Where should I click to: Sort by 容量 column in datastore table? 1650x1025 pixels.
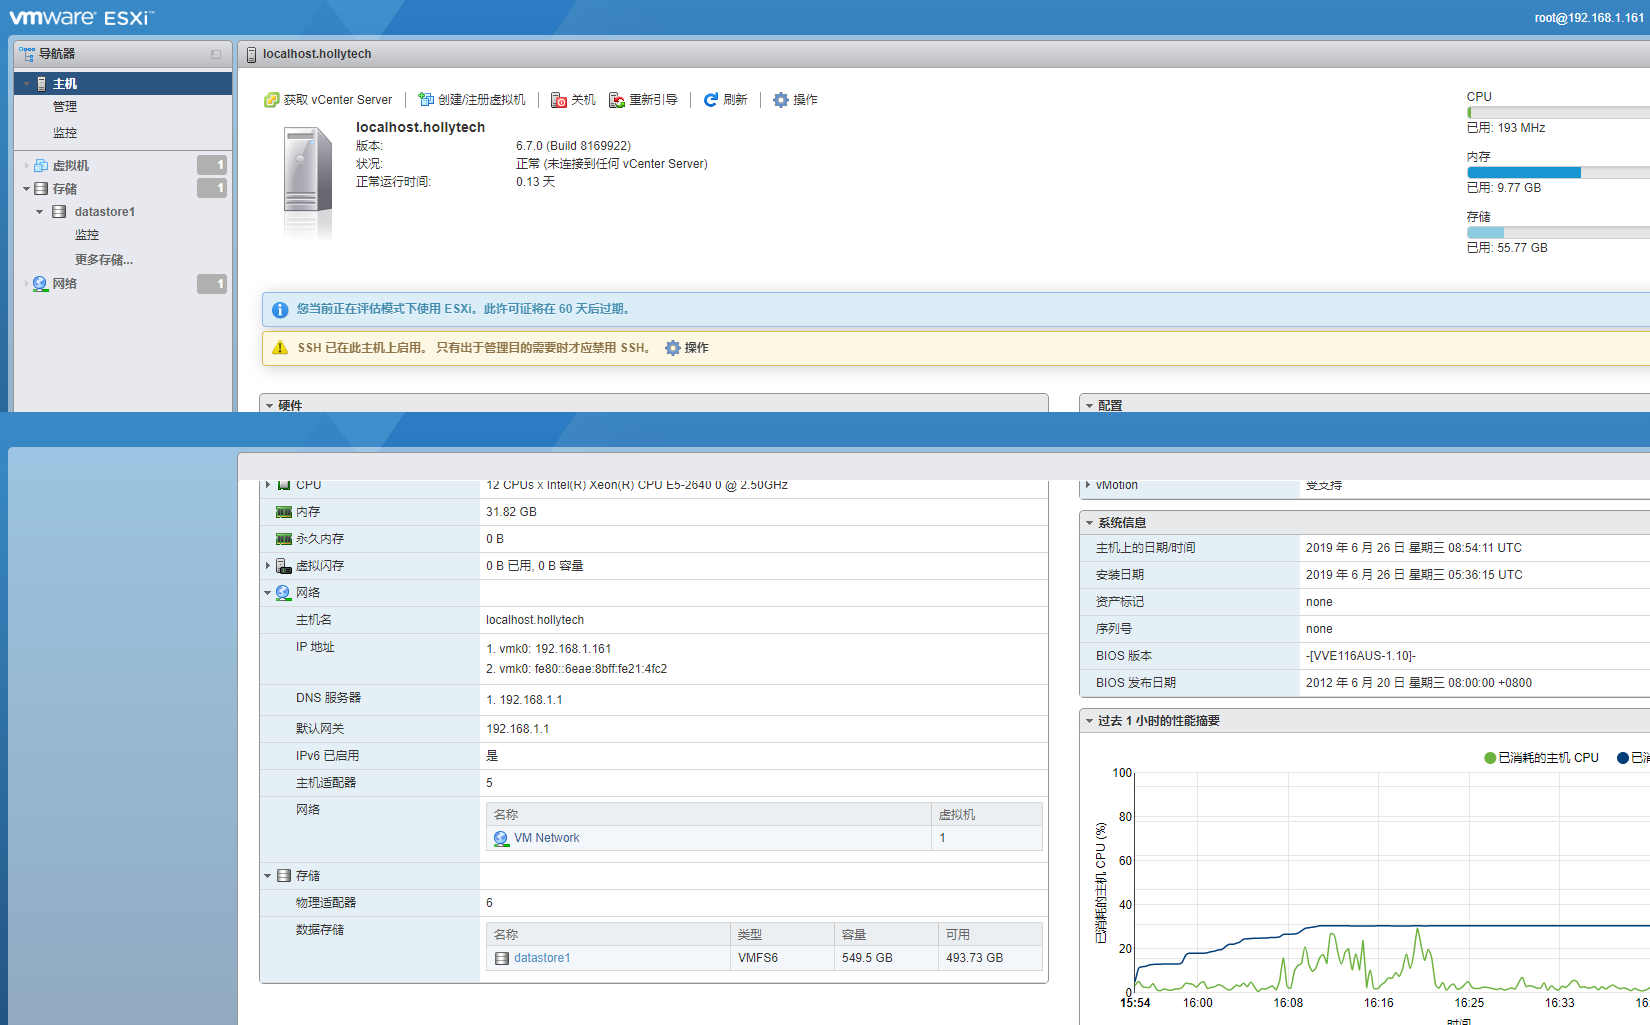coord(886,934)
